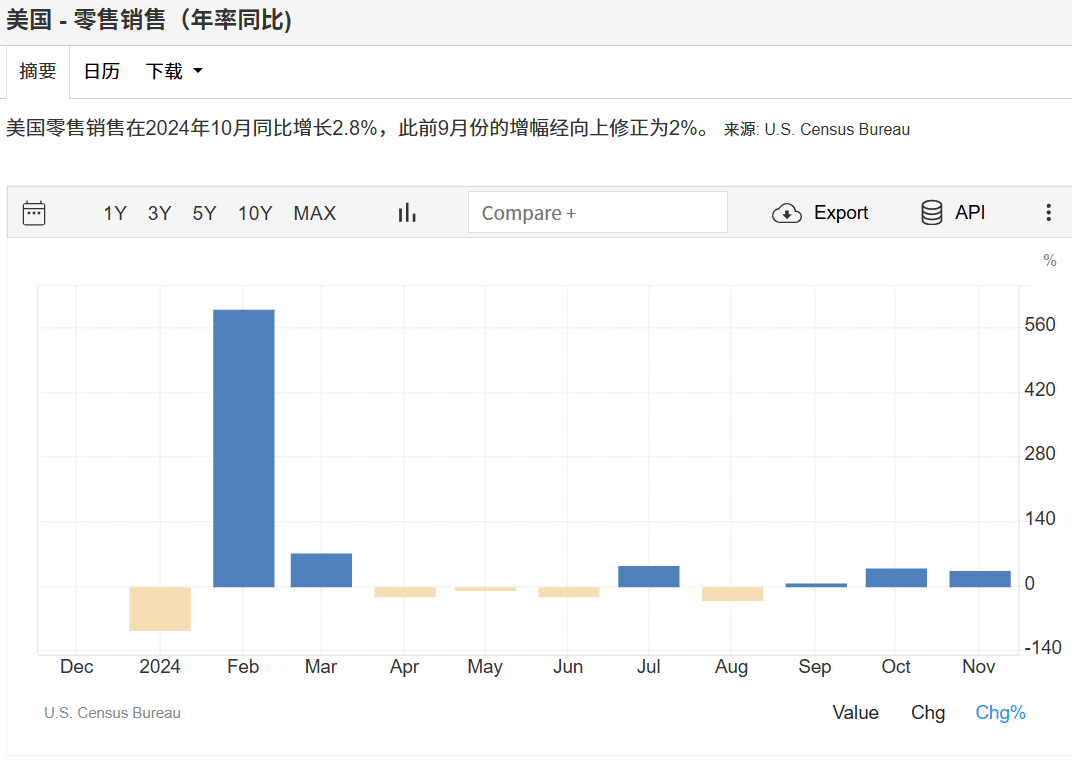Select the 1Y time range

tap(115, 213)
